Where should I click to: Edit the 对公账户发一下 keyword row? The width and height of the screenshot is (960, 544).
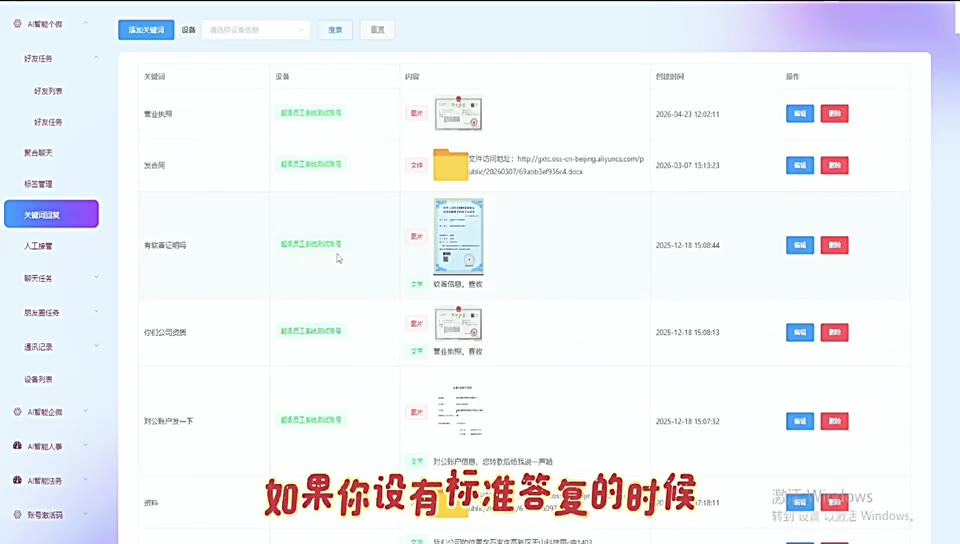[800, 421]
